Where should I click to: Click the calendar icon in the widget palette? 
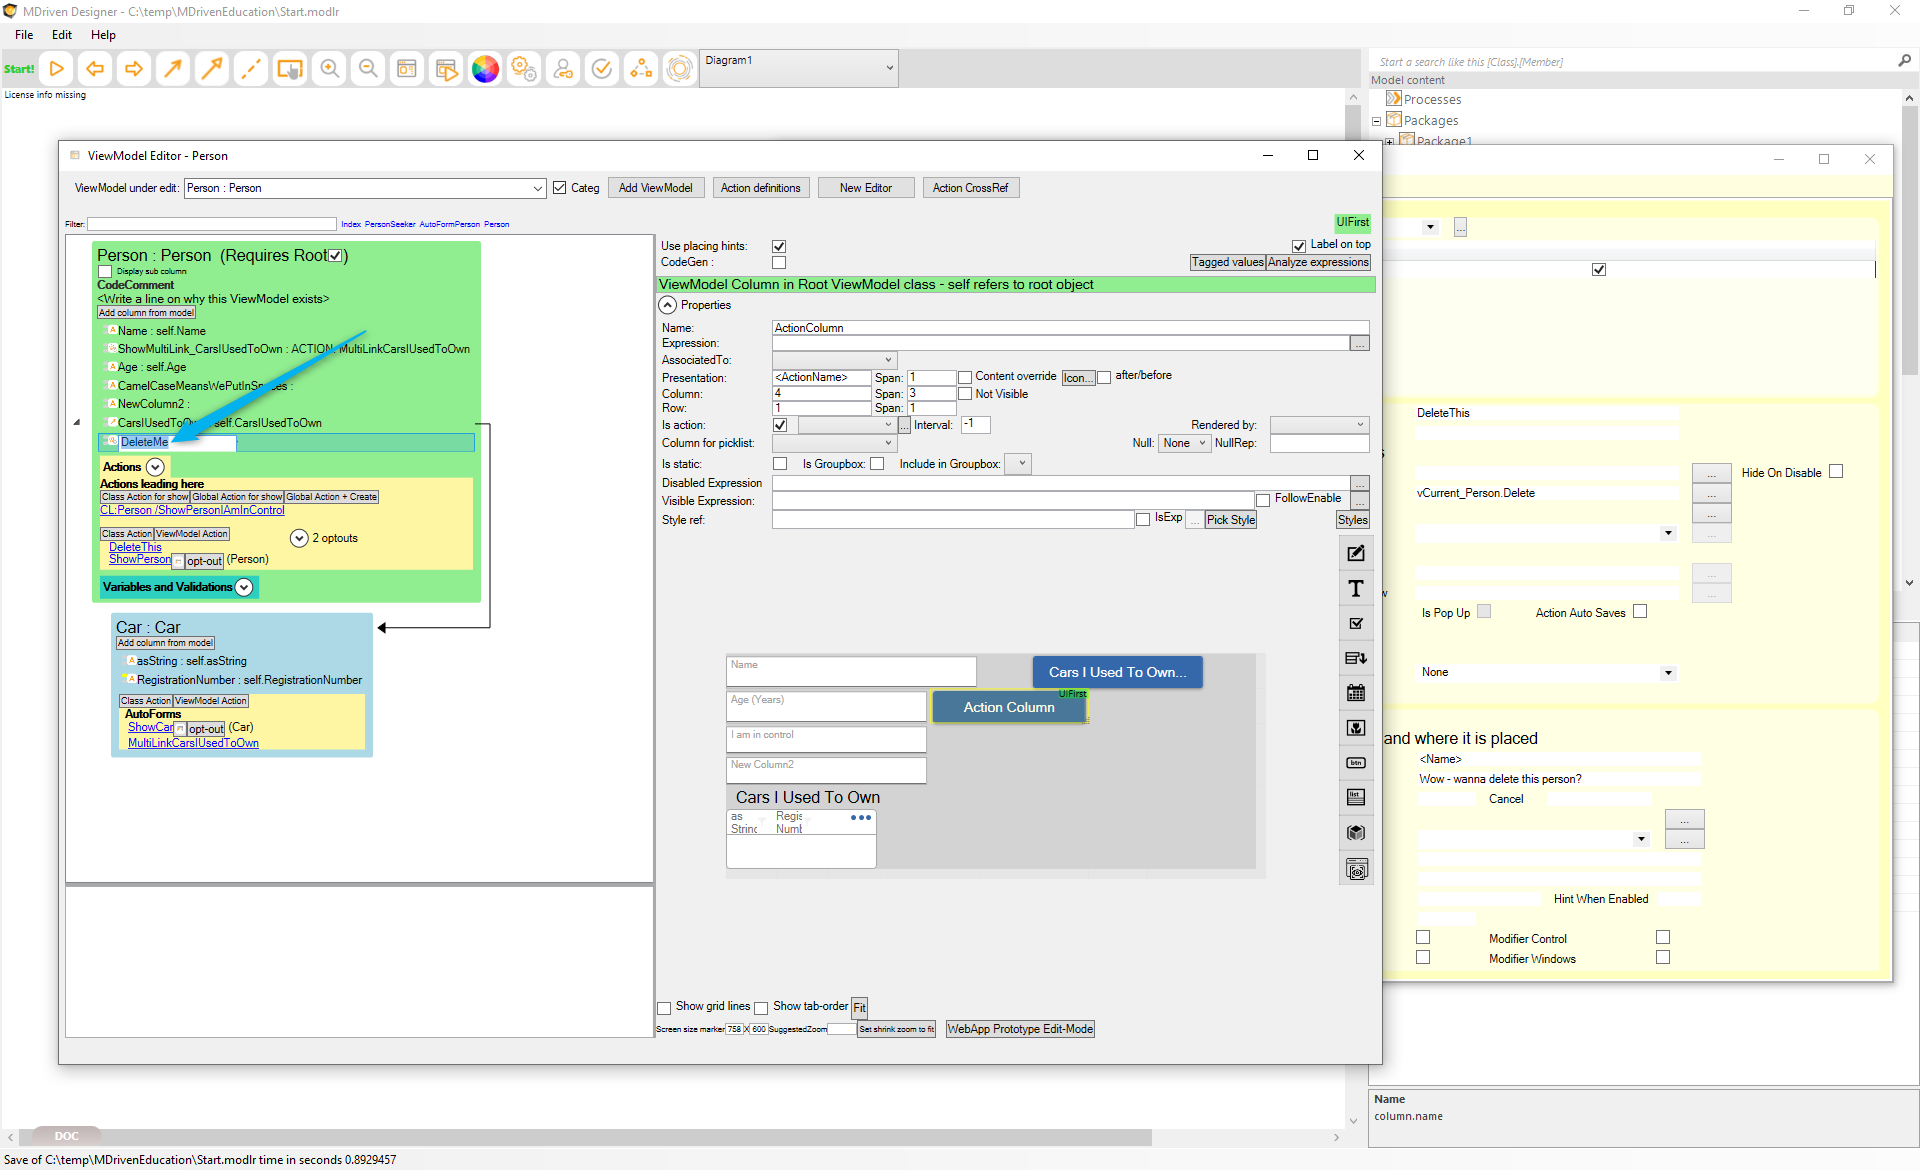pyautogui.click(x=1355, y=693)
